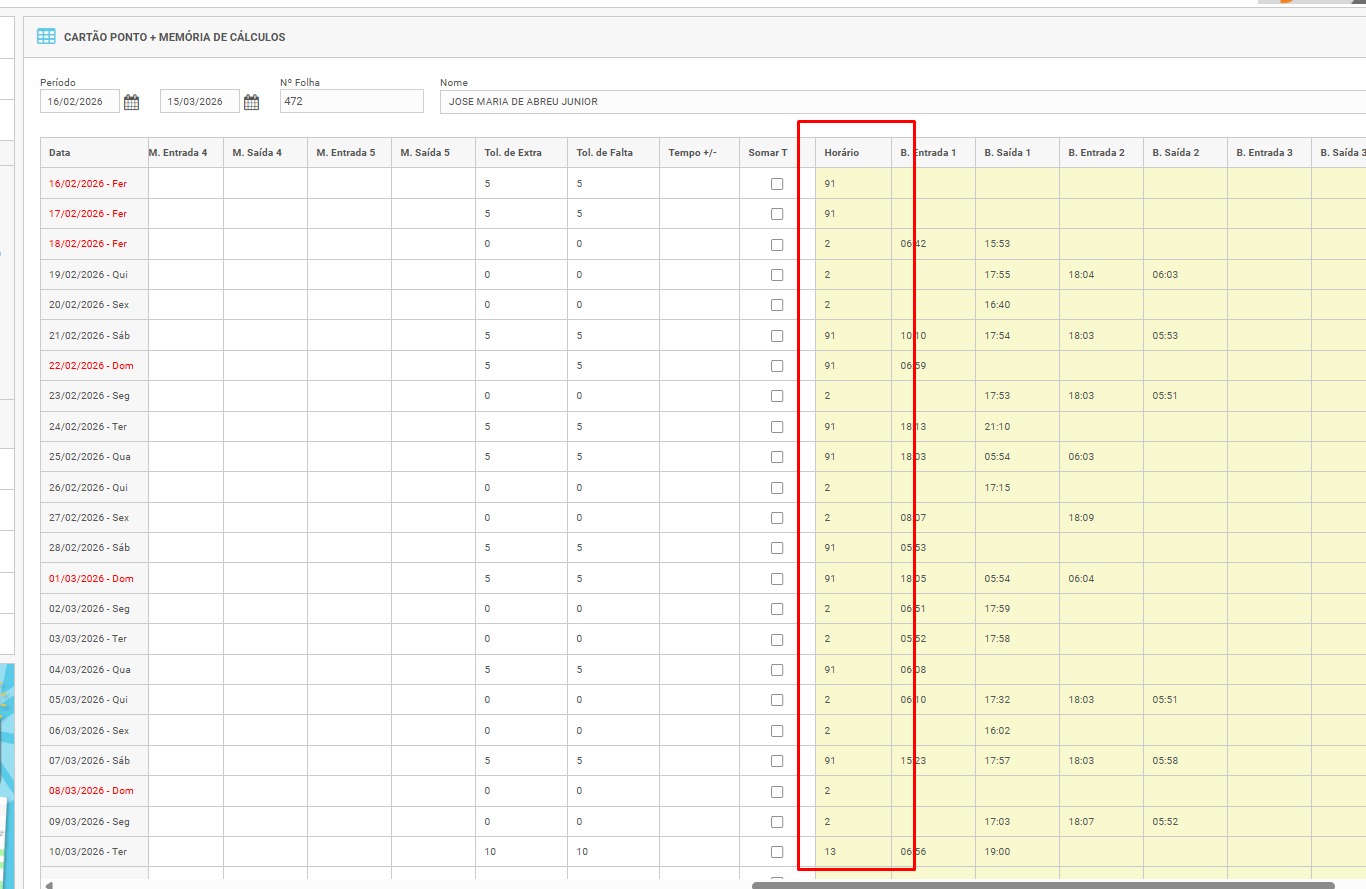Screen dimensions: 1366x889
Task: Focus the Nº Folha field showing 472
Action: click(x=351, y=102)
